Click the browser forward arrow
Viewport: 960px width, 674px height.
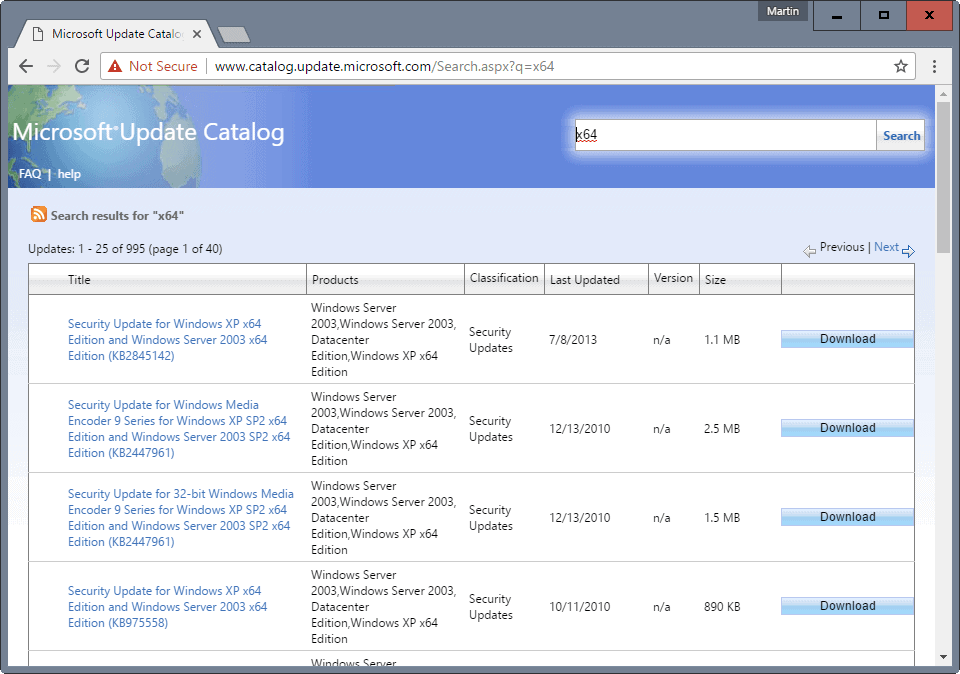pyautogui.click(x=54, y=66)
